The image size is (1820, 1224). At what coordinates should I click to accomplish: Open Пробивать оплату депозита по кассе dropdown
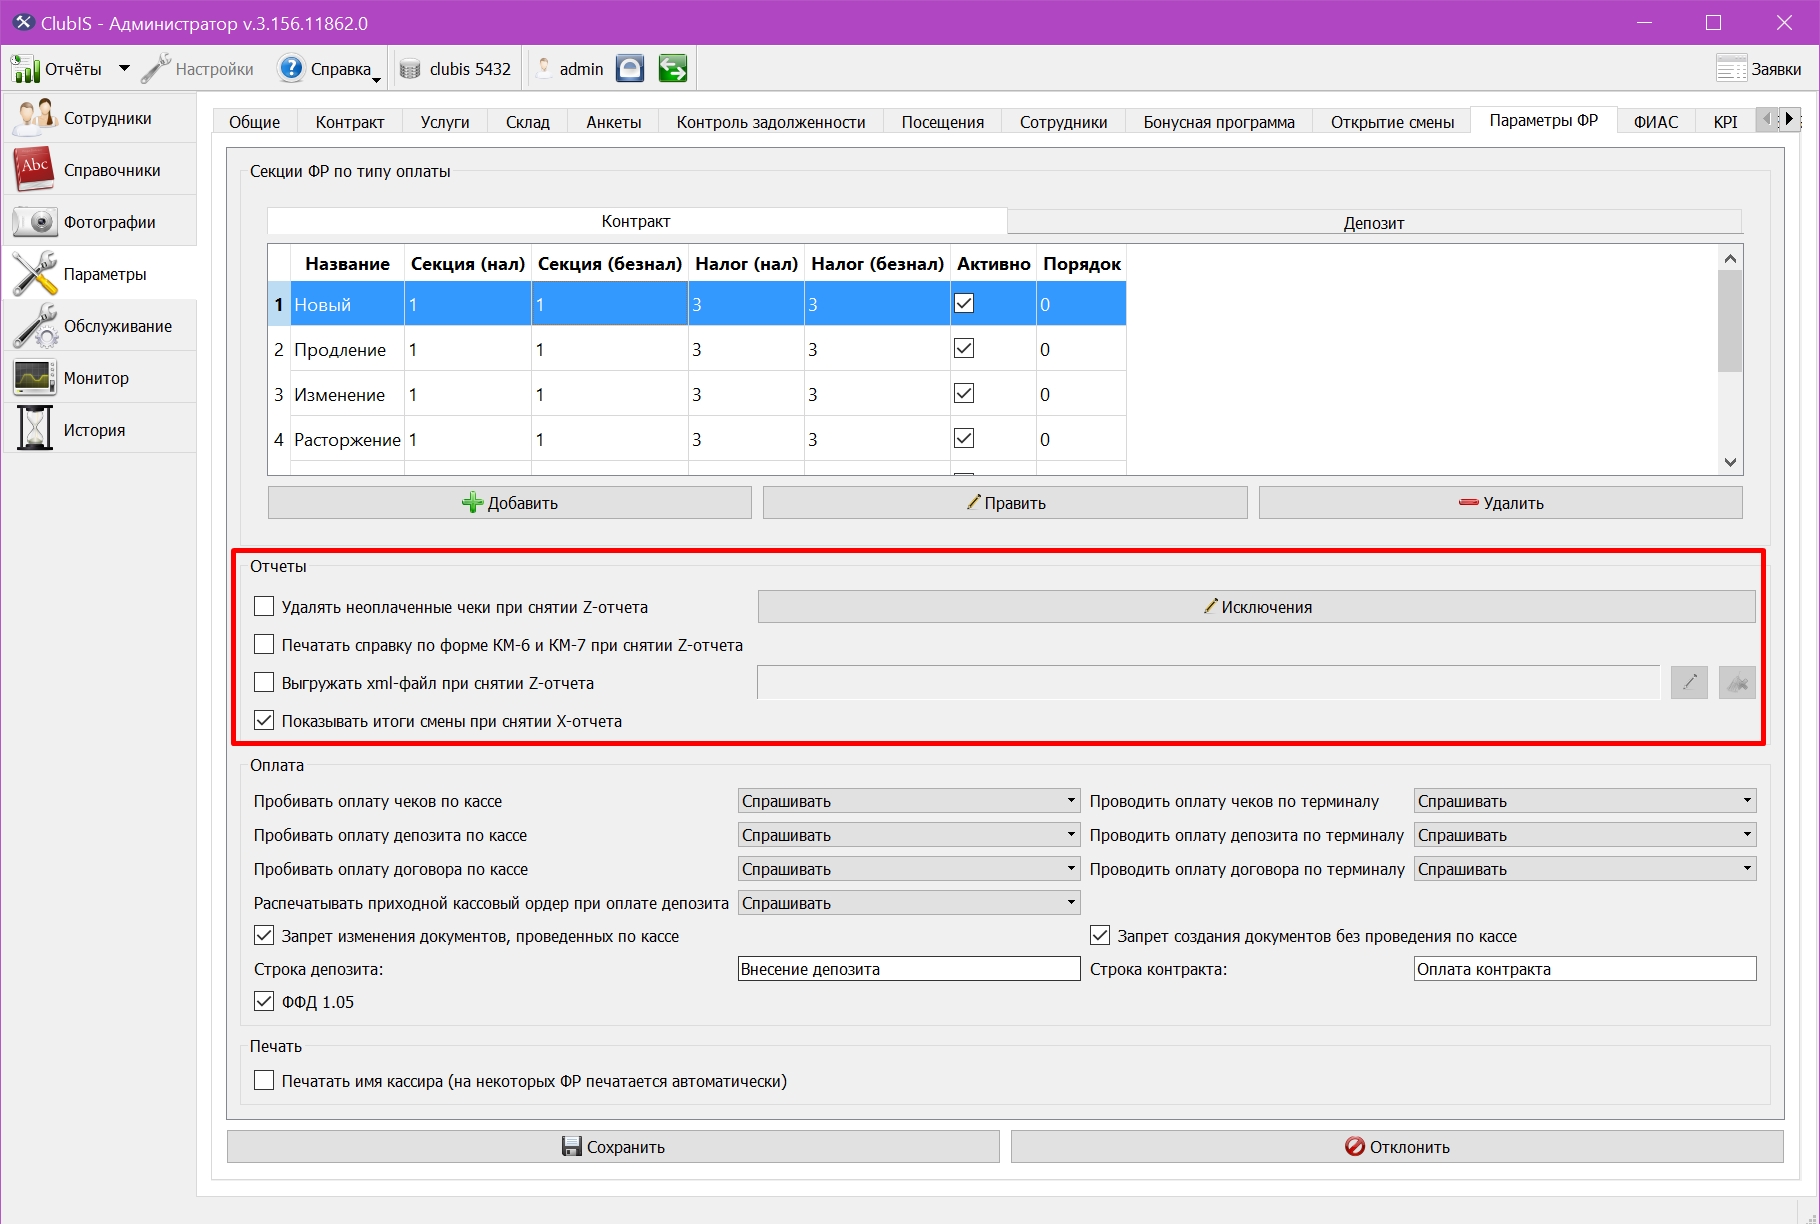point(909,835)
